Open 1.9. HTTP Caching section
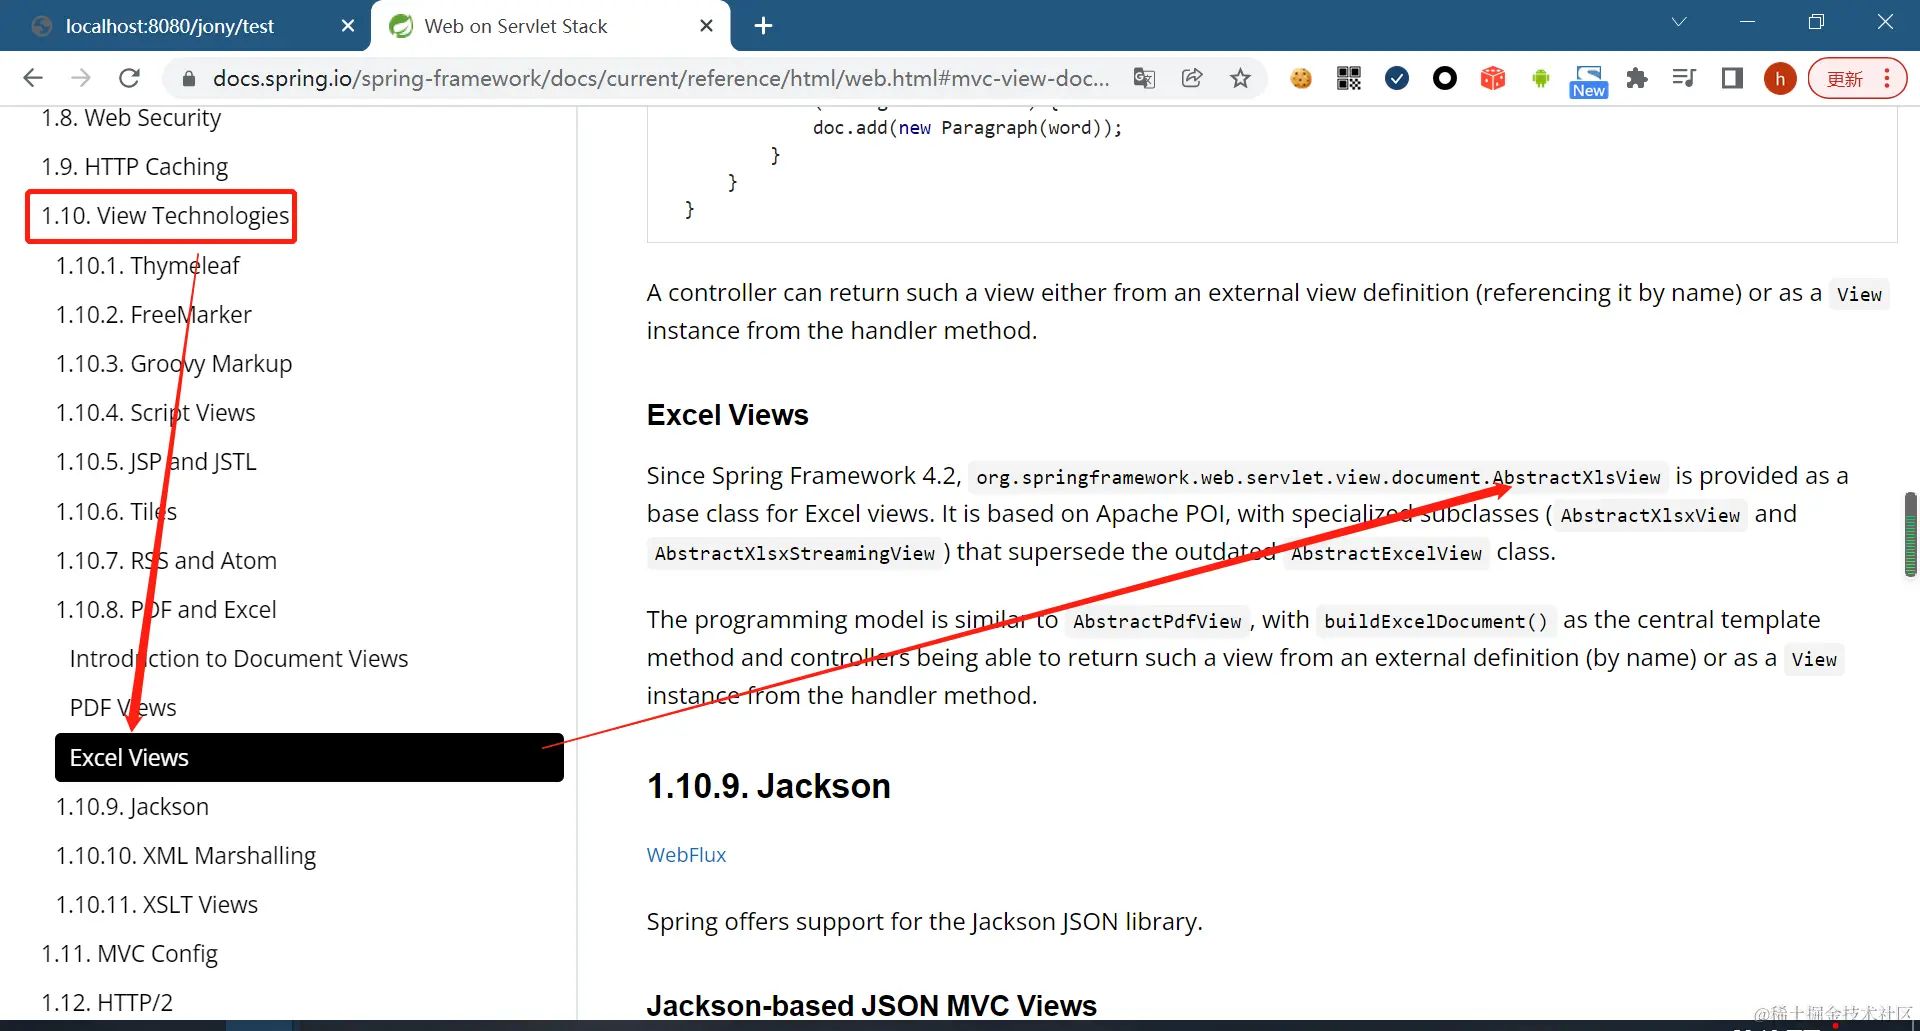Image resolution: width=1920 pixels, height=1031 pixels. click(x=134, y=167)
